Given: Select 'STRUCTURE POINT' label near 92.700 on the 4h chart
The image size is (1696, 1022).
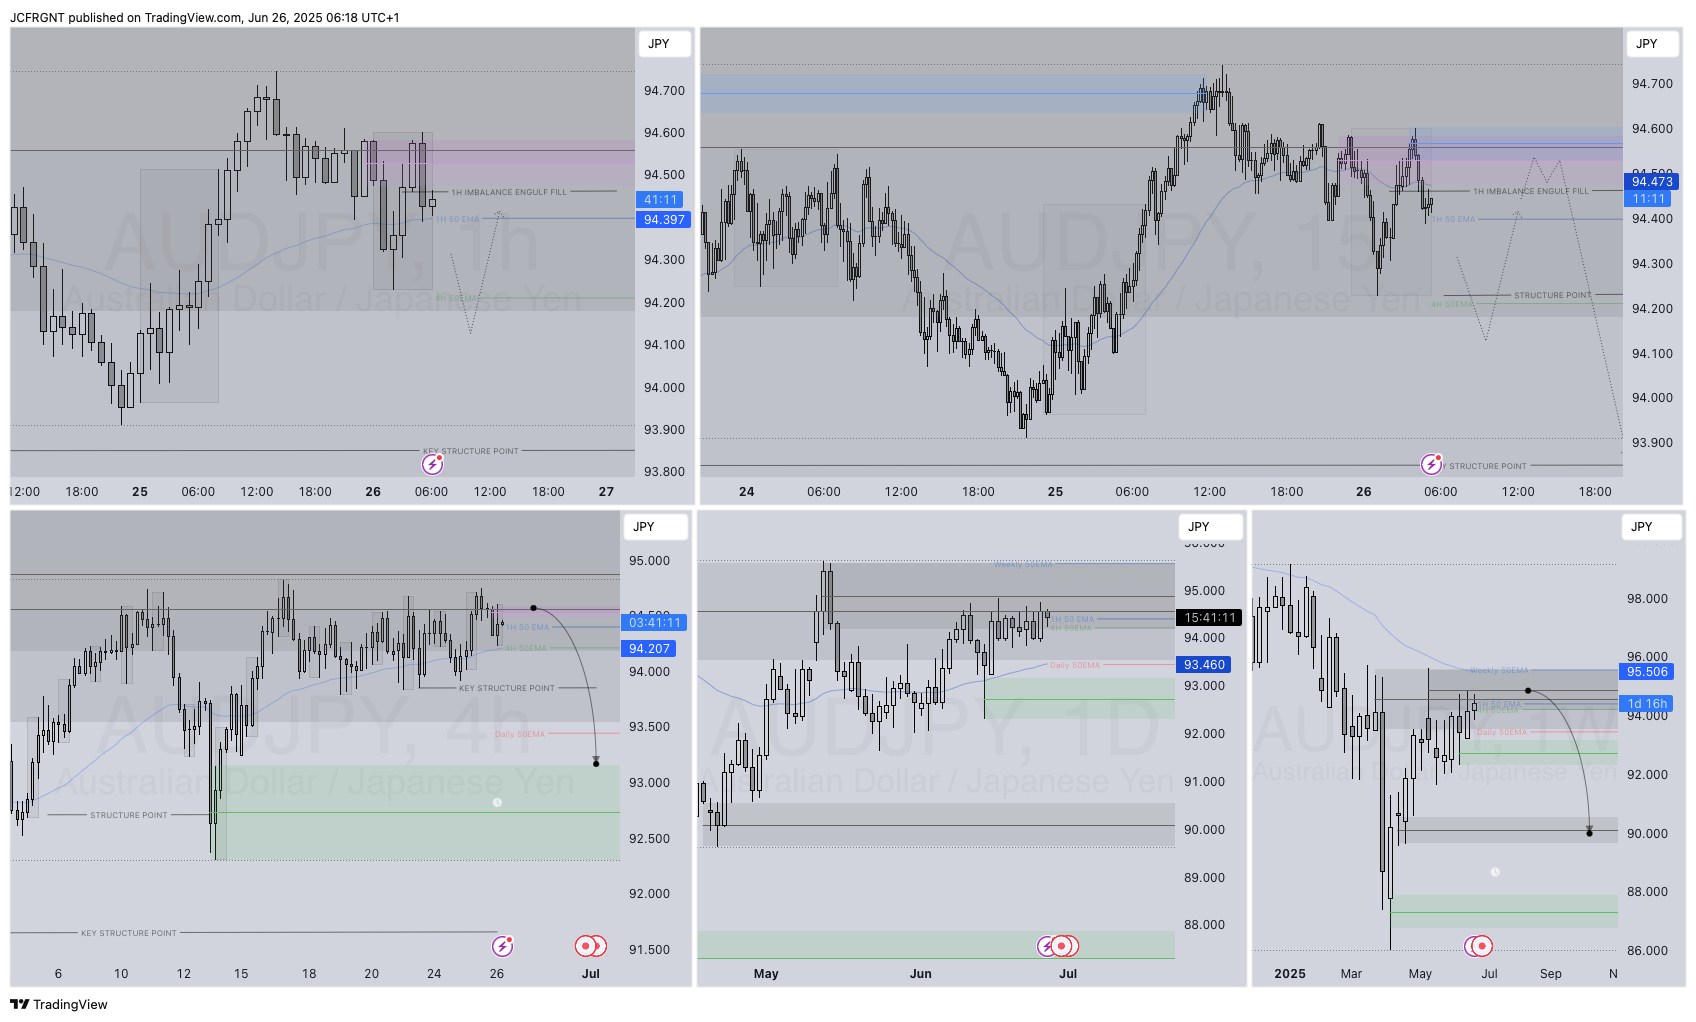Looking at the screenshot, I should click(x=129, y=815).
